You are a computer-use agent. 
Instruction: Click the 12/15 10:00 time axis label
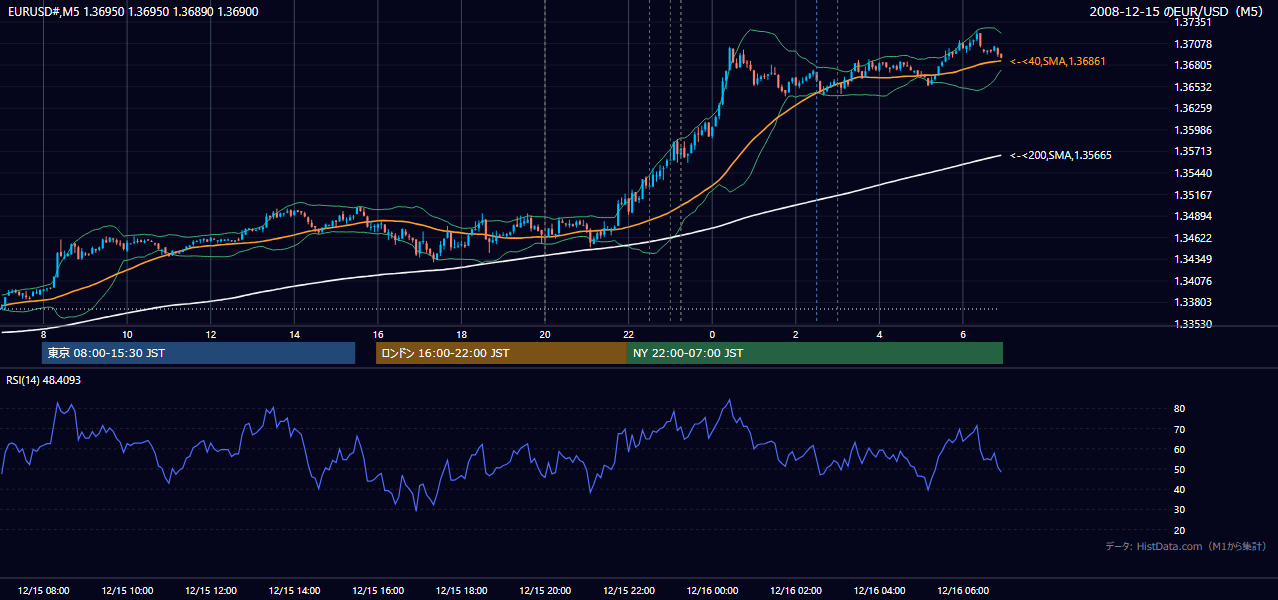[x=127, y=591]
